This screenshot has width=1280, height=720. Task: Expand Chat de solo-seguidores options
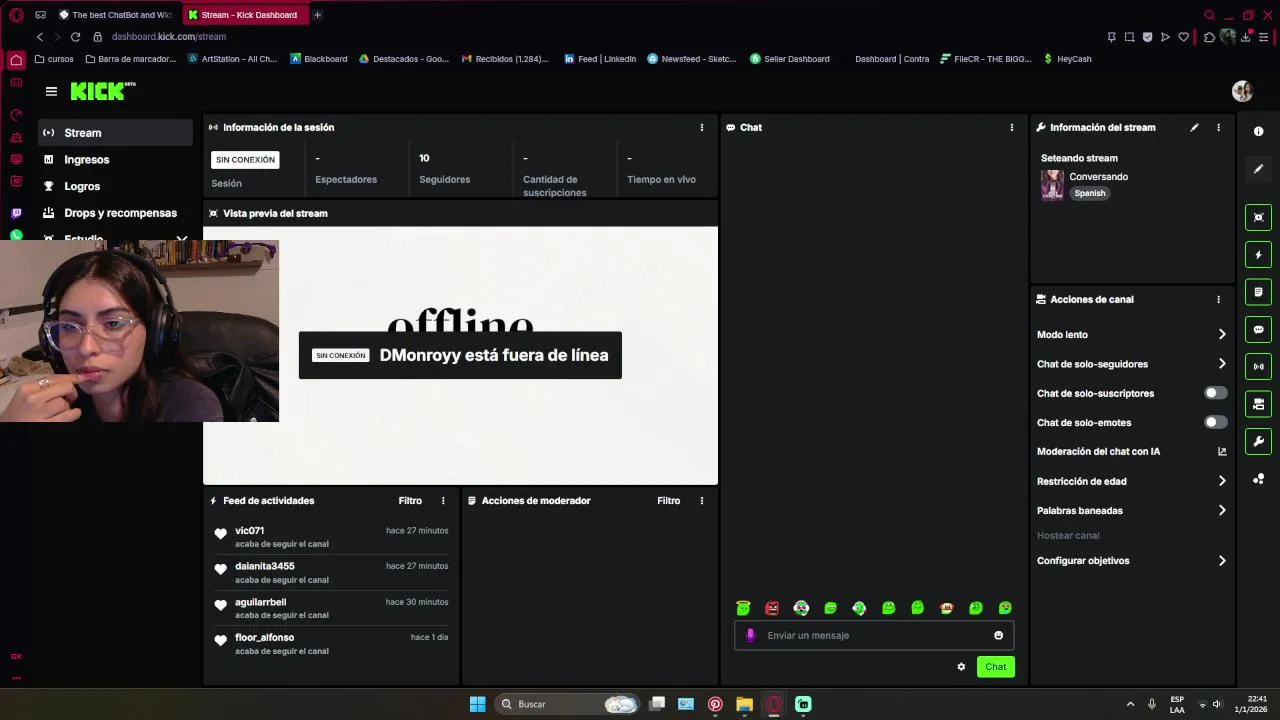pos(1222,364)
